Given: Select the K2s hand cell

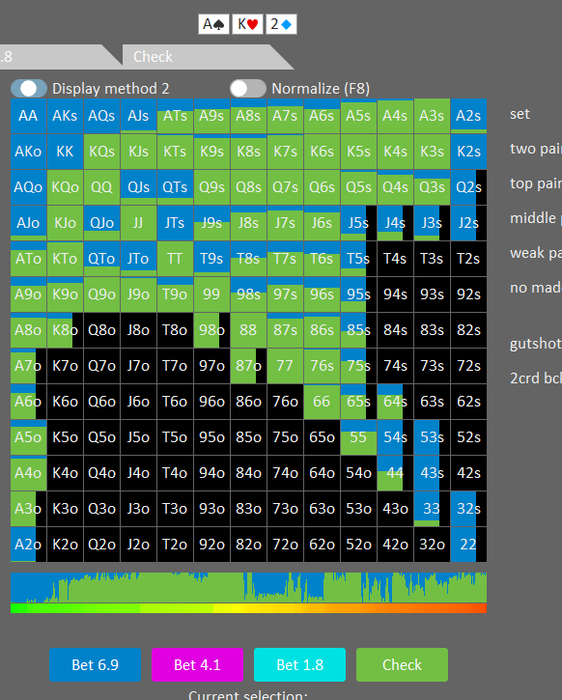Looking at the screenshot, I should pos(469,151).
